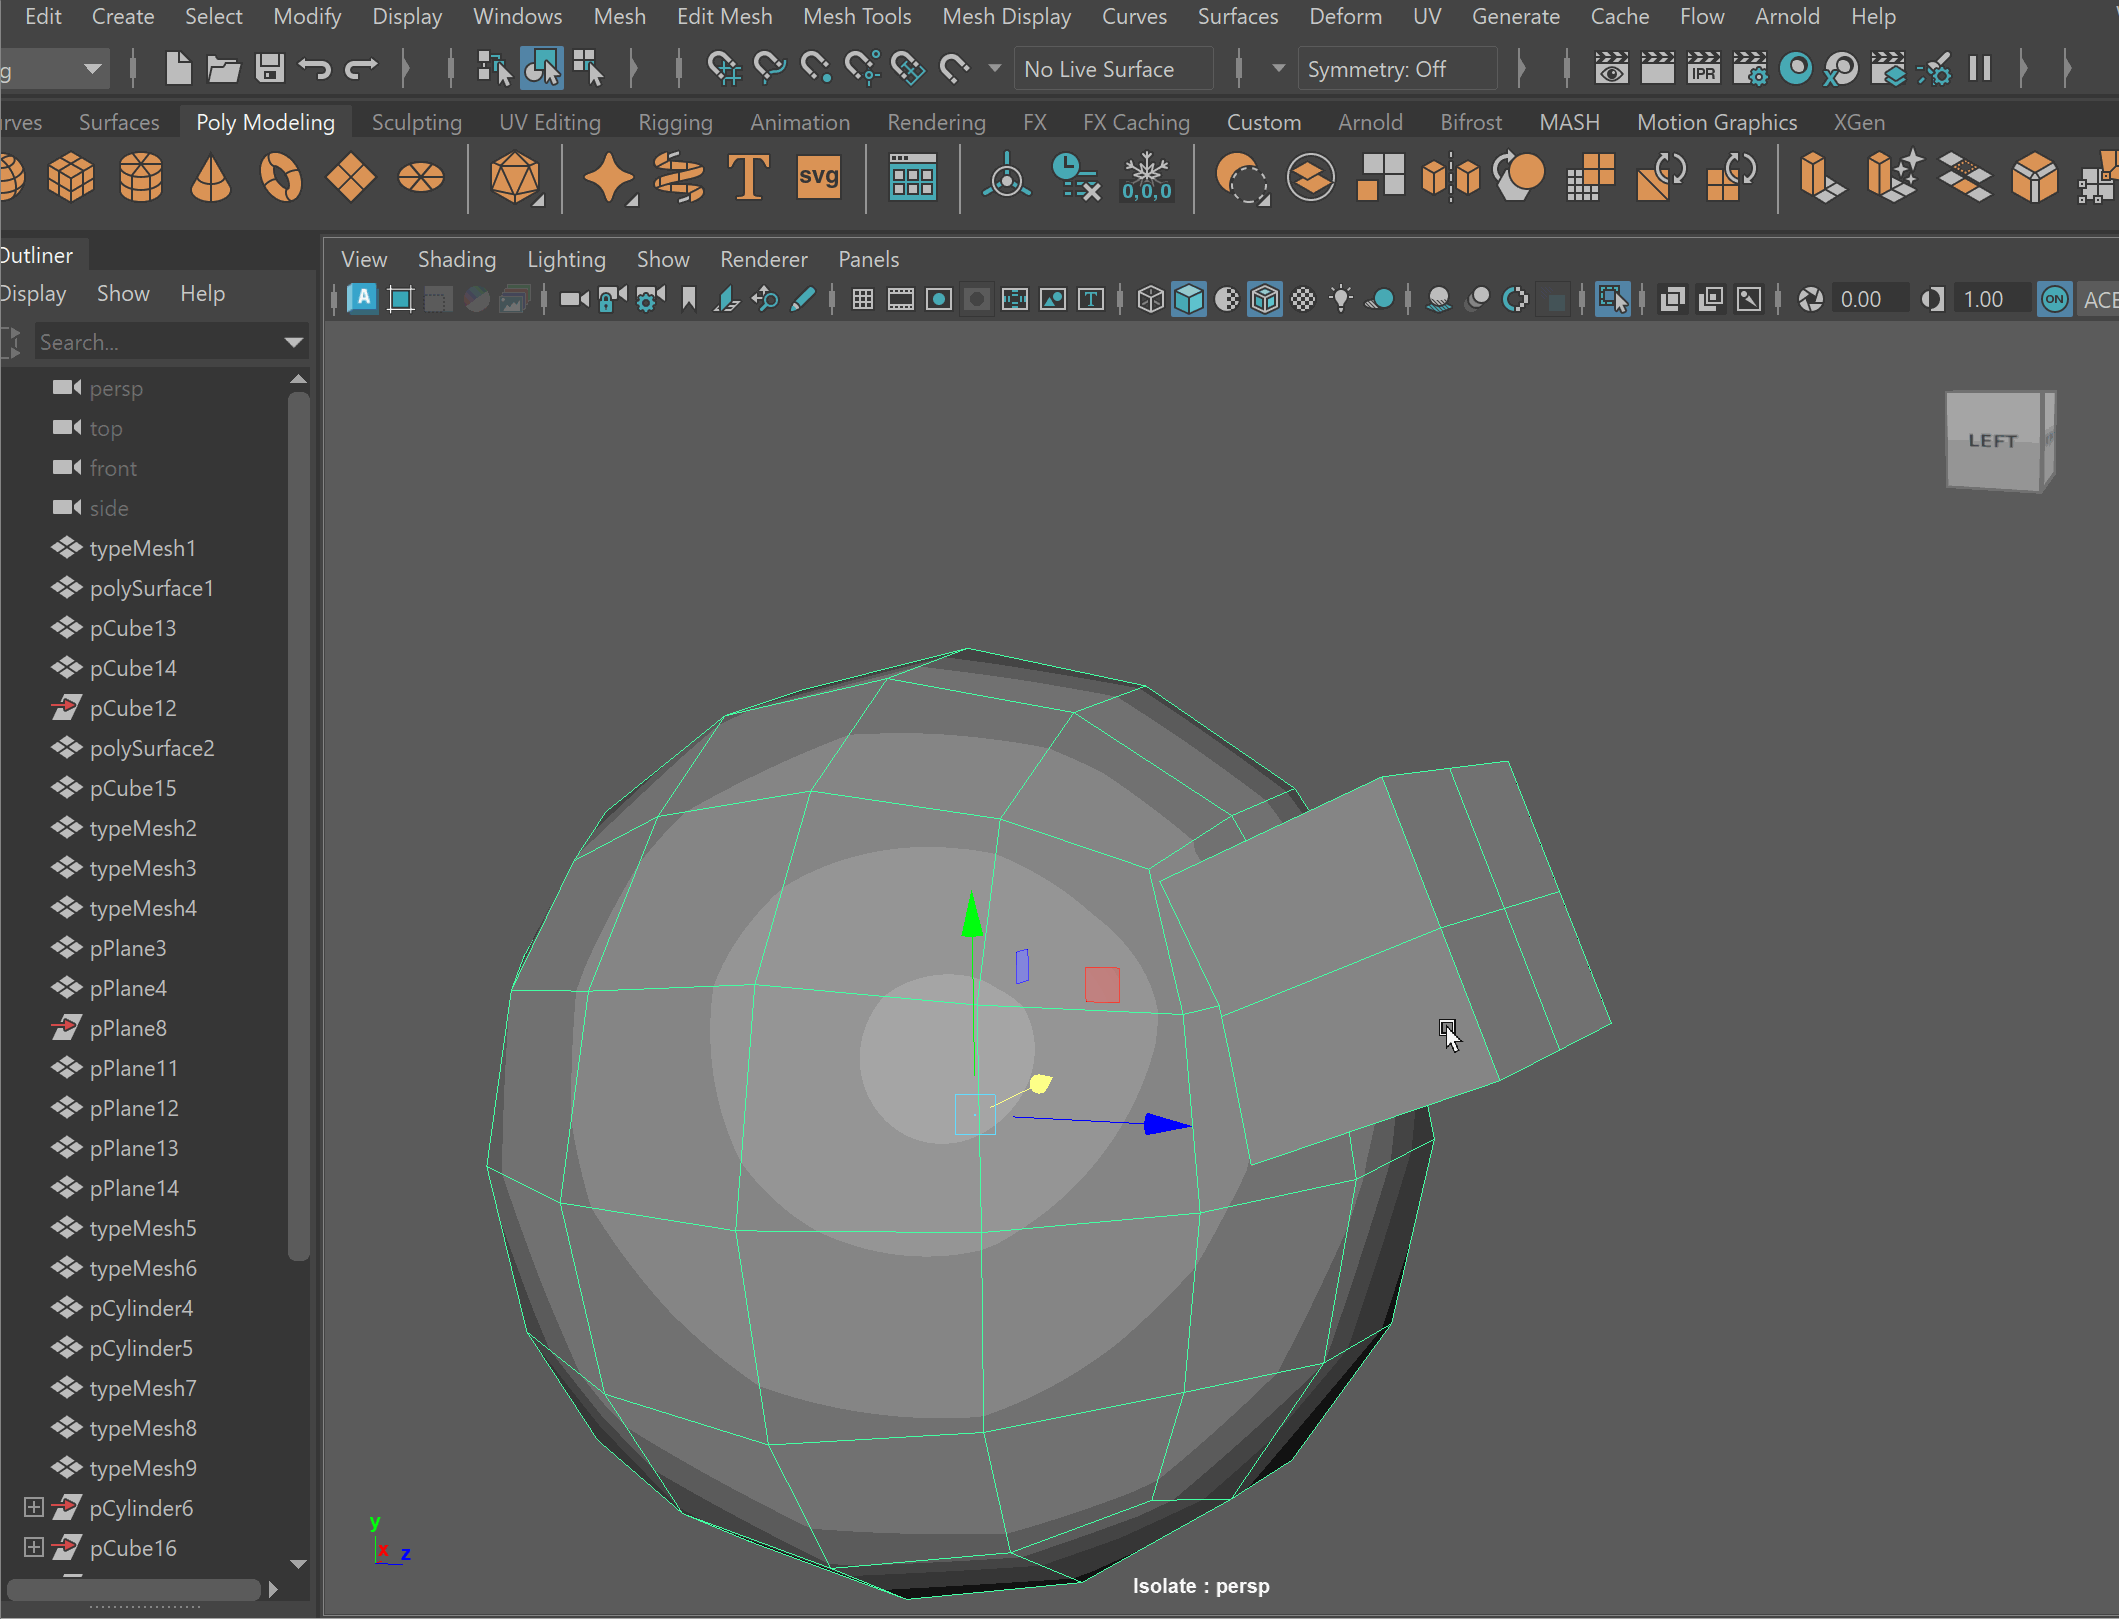Viewport: 2119px width, 1619px height.
Task: Click the Undo arrow icon
Action: click(x=314, y=69)
